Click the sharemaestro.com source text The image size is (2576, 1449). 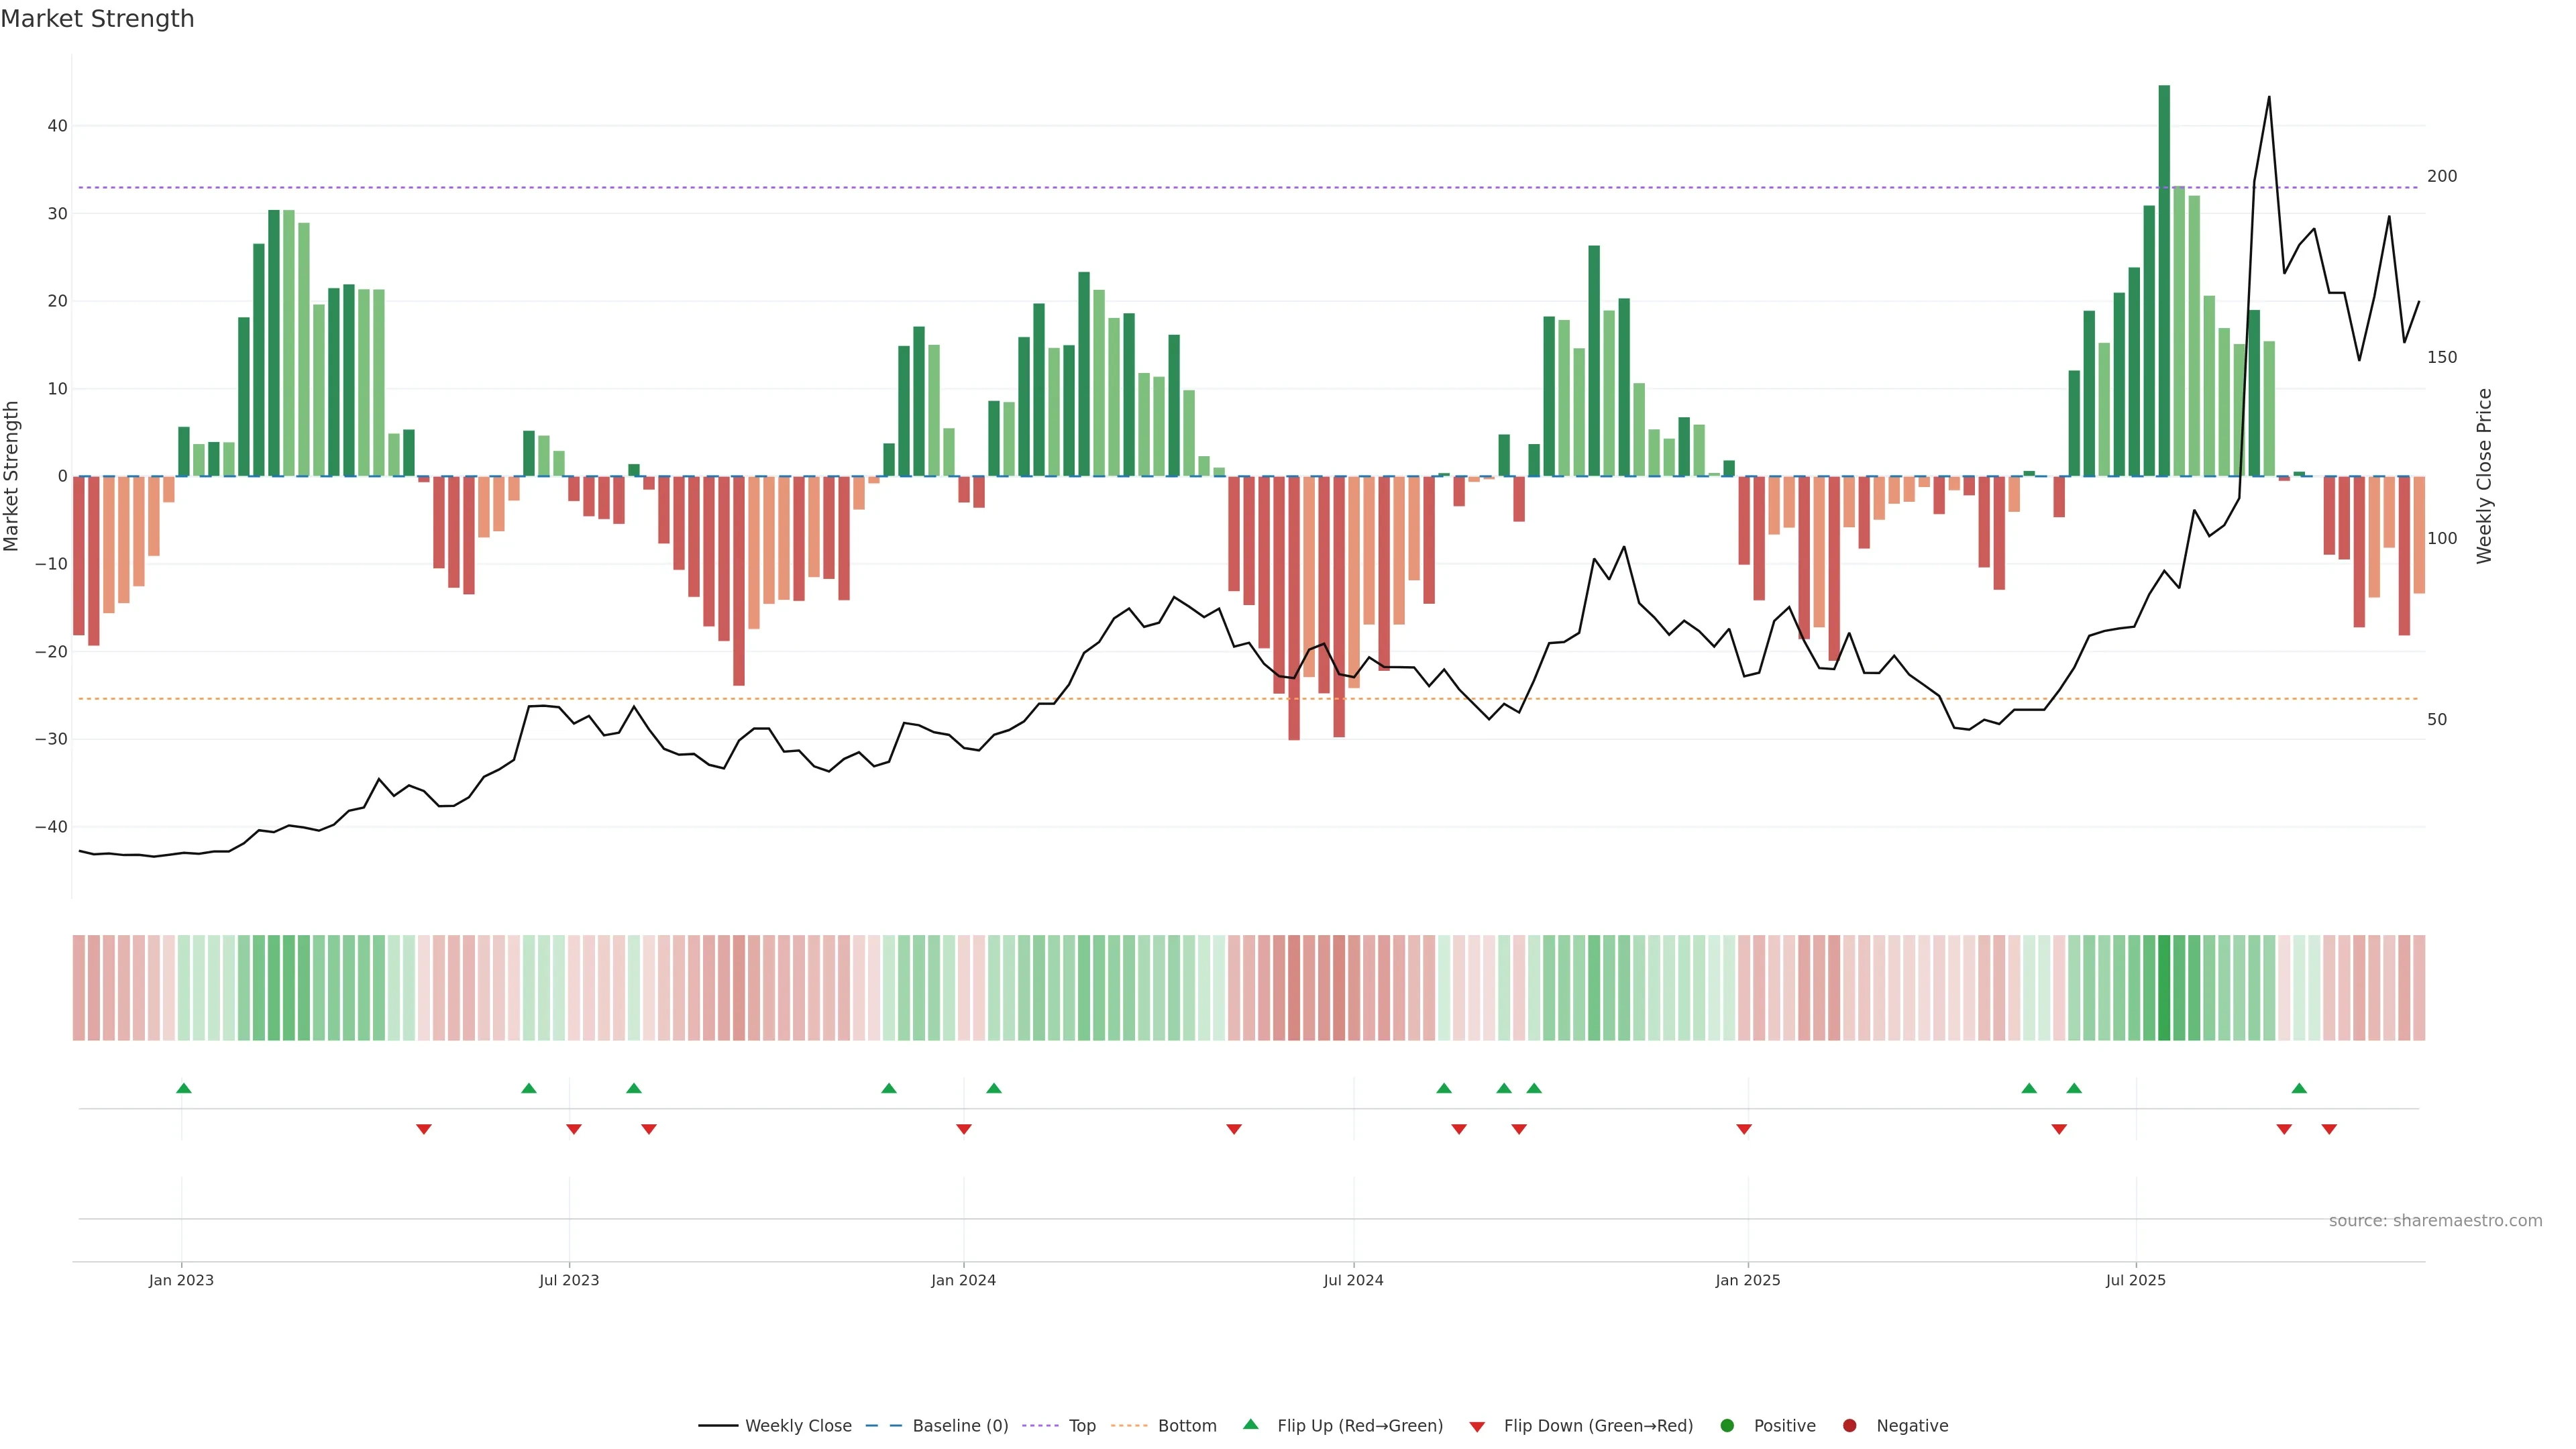pyautogui.click(x=2435, y=1221)
